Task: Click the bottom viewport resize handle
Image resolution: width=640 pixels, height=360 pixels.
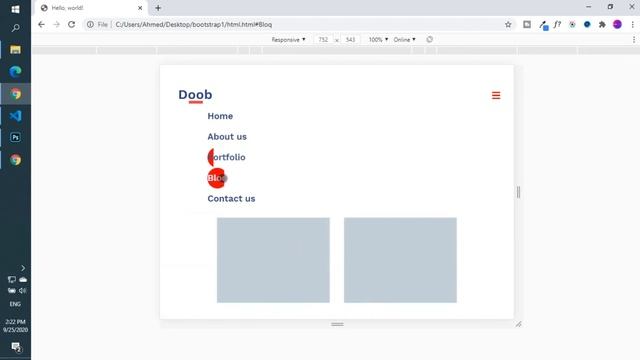Action: [337, 324]
